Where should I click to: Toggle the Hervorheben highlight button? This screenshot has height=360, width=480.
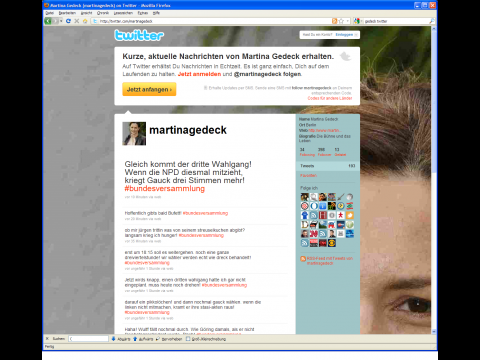click(x=169, y=339)
